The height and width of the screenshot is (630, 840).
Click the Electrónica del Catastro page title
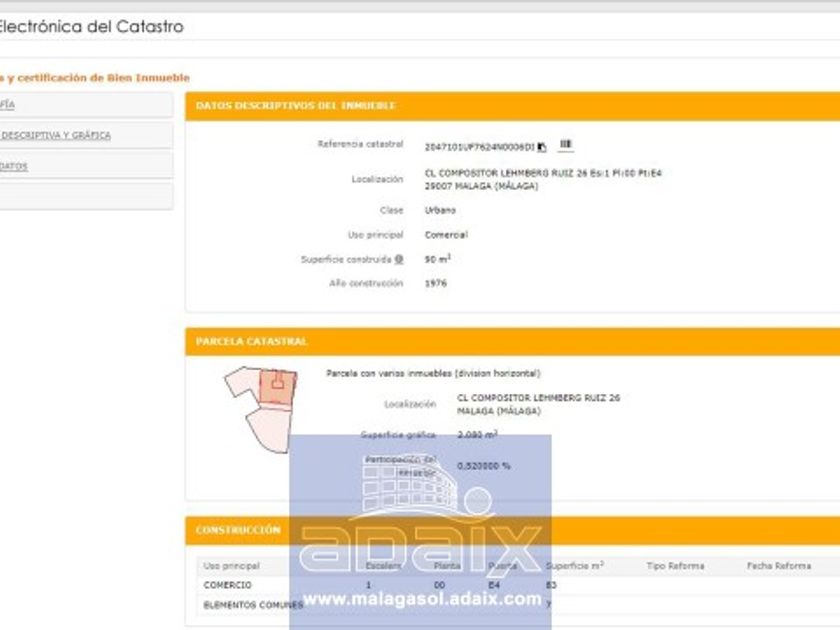[x=91, y=26]
